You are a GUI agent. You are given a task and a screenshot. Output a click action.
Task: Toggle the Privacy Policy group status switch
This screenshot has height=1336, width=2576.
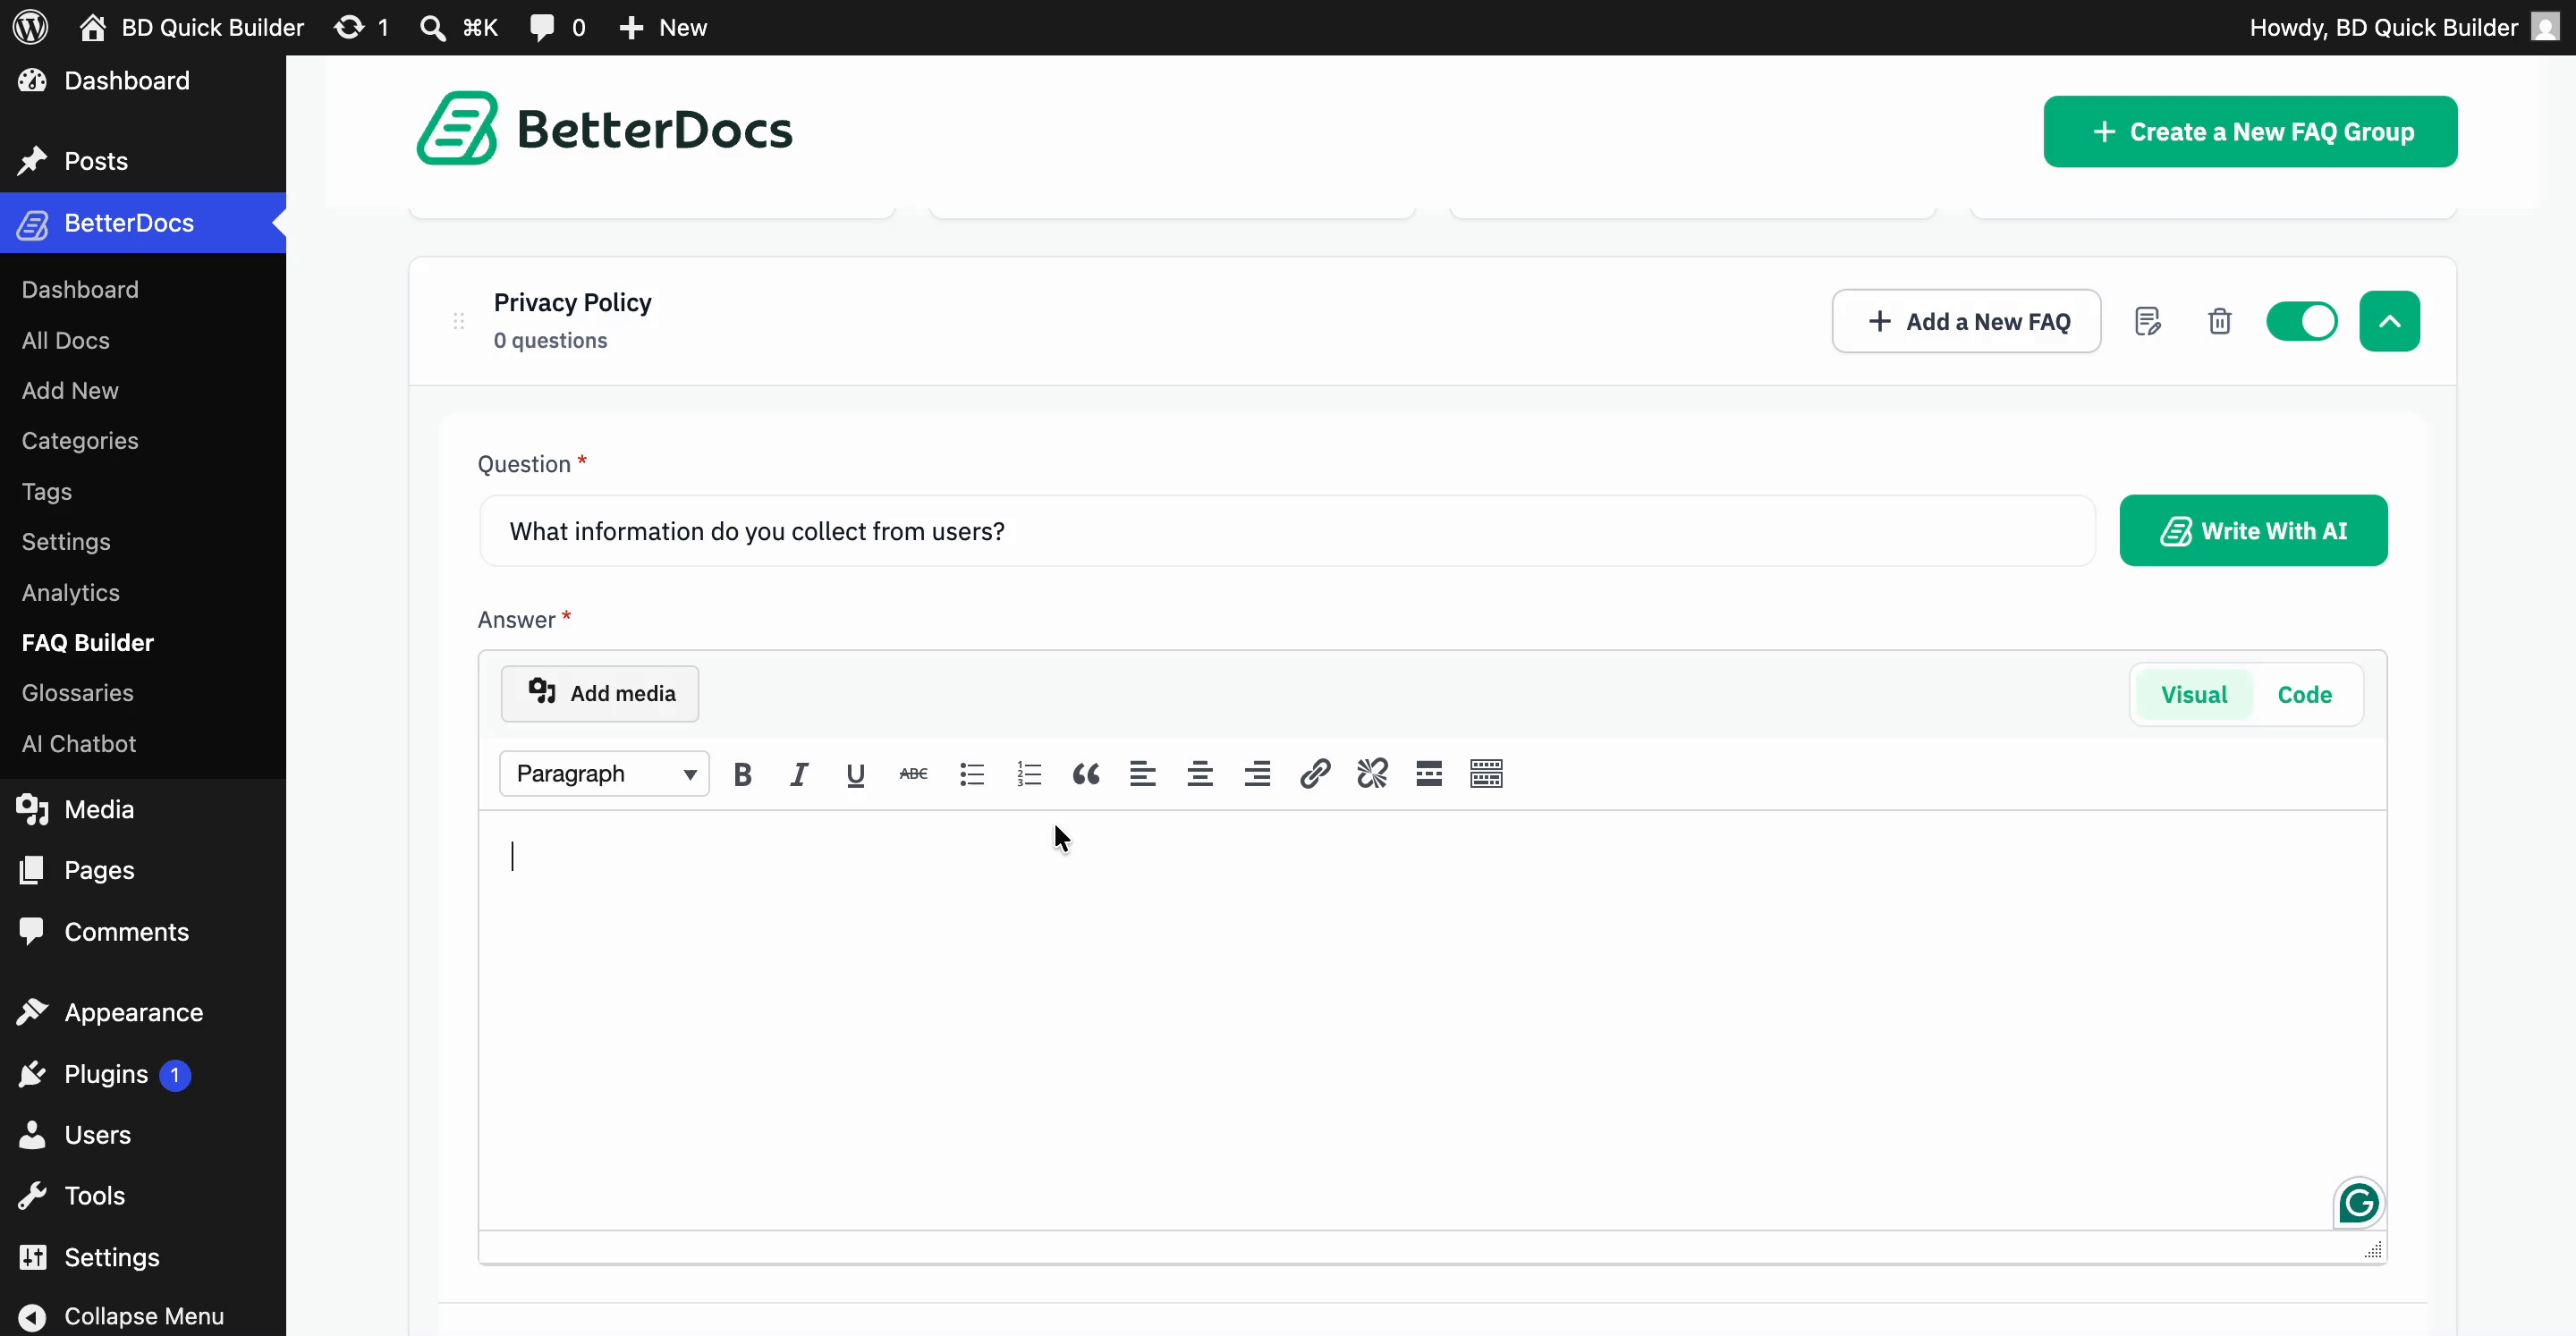(2302, 321)
